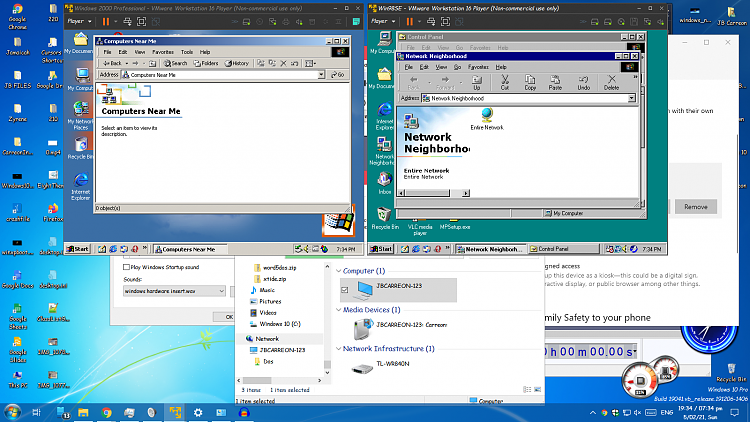Collapse the Computer (1) group

[x=339, y=271]
